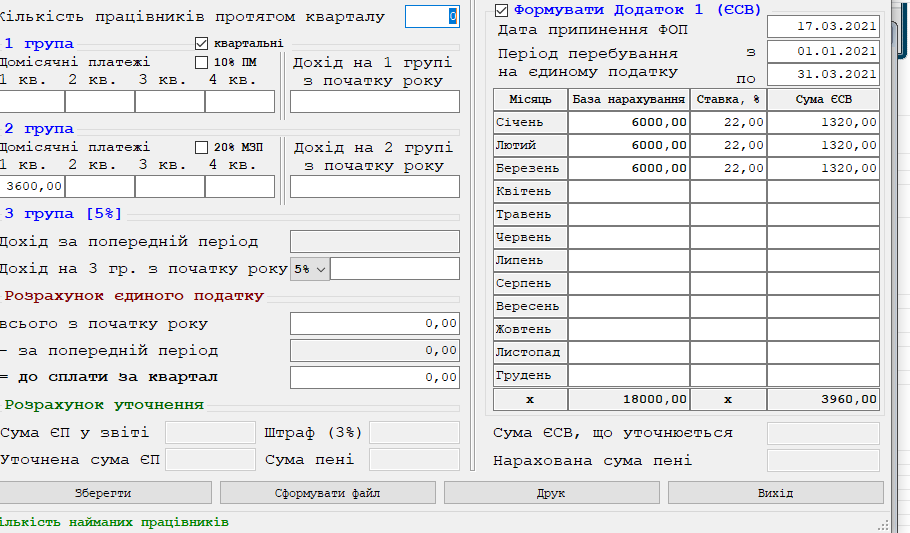Click the 'Липень' month row label
The width and height of the screenshot is (910, 533).
530,260
